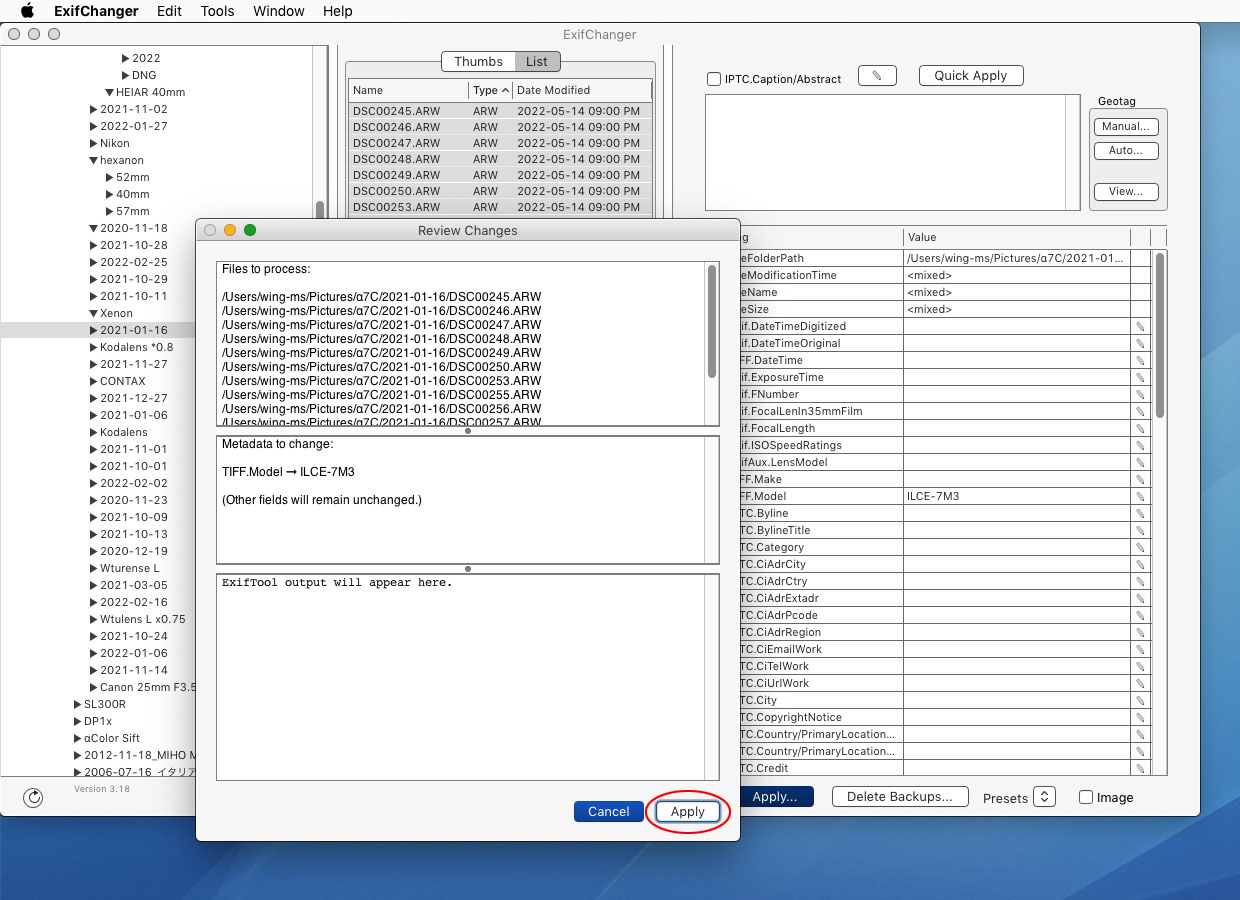Viewport: 1240px width, 900px height.
Task: Click the edit pencil for the TIFF Model row
Action: coord(1139,496)
